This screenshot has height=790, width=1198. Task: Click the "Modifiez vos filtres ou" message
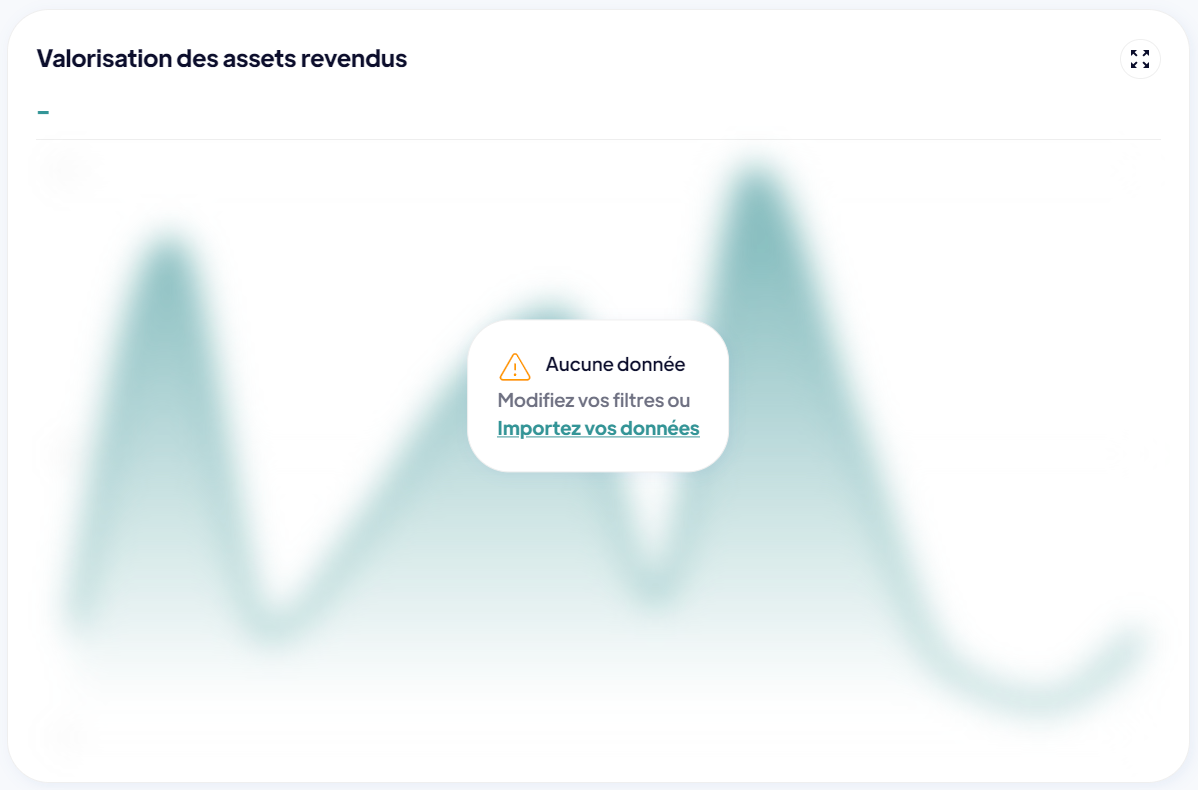tap(593, 400)
